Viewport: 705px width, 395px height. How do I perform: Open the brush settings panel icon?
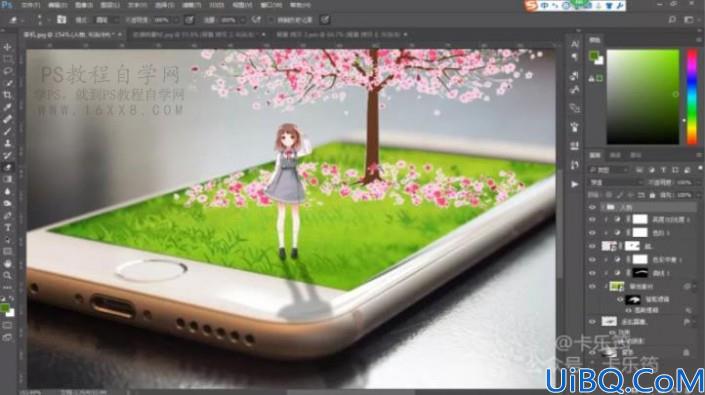click(x=62, y=20)
